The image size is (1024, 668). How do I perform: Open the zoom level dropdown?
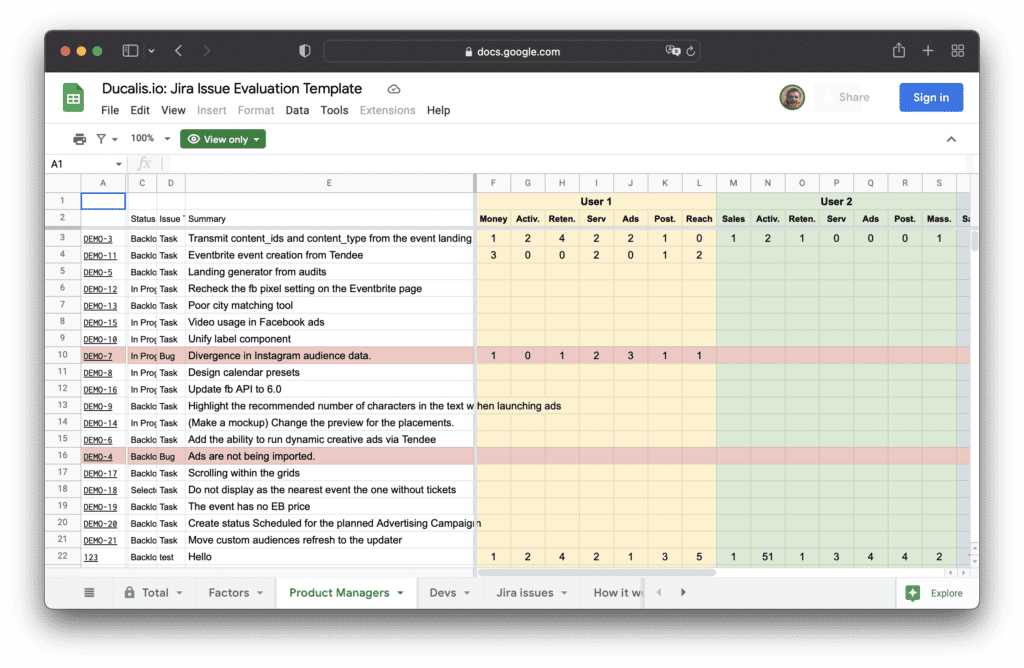click(147, 138)
